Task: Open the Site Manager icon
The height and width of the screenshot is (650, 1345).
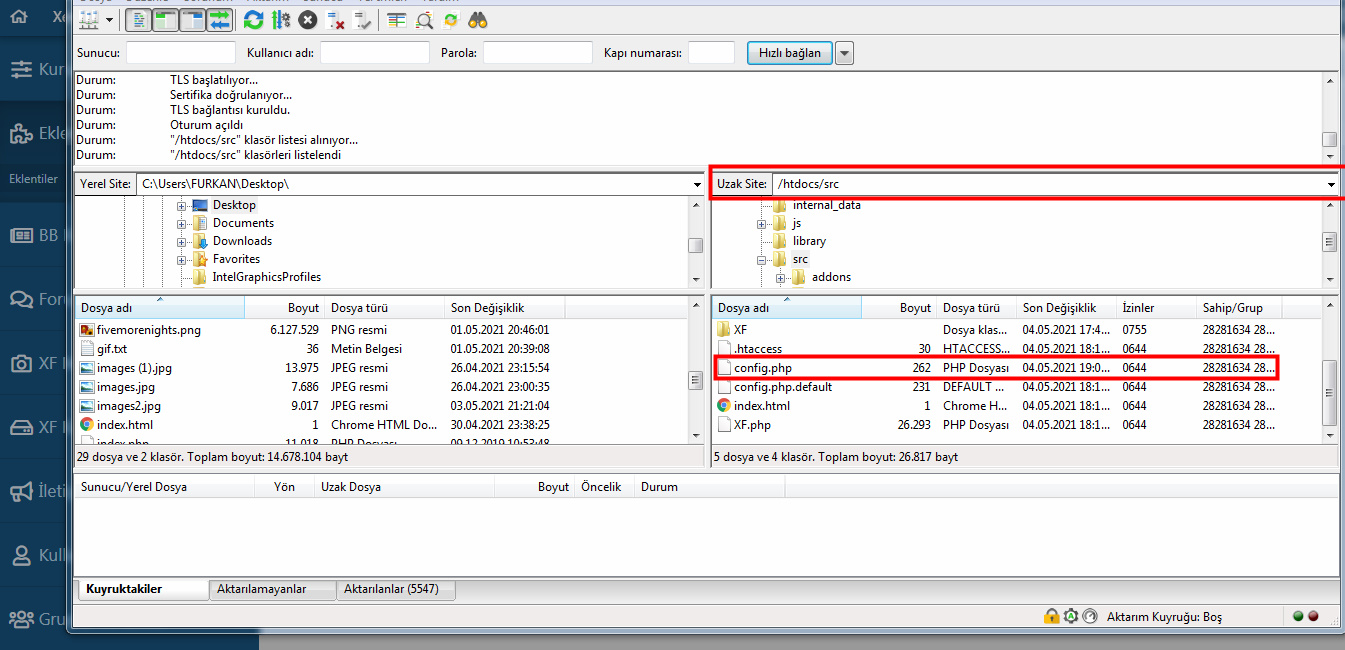Action: pyautogui.click(x=90, y=20)
